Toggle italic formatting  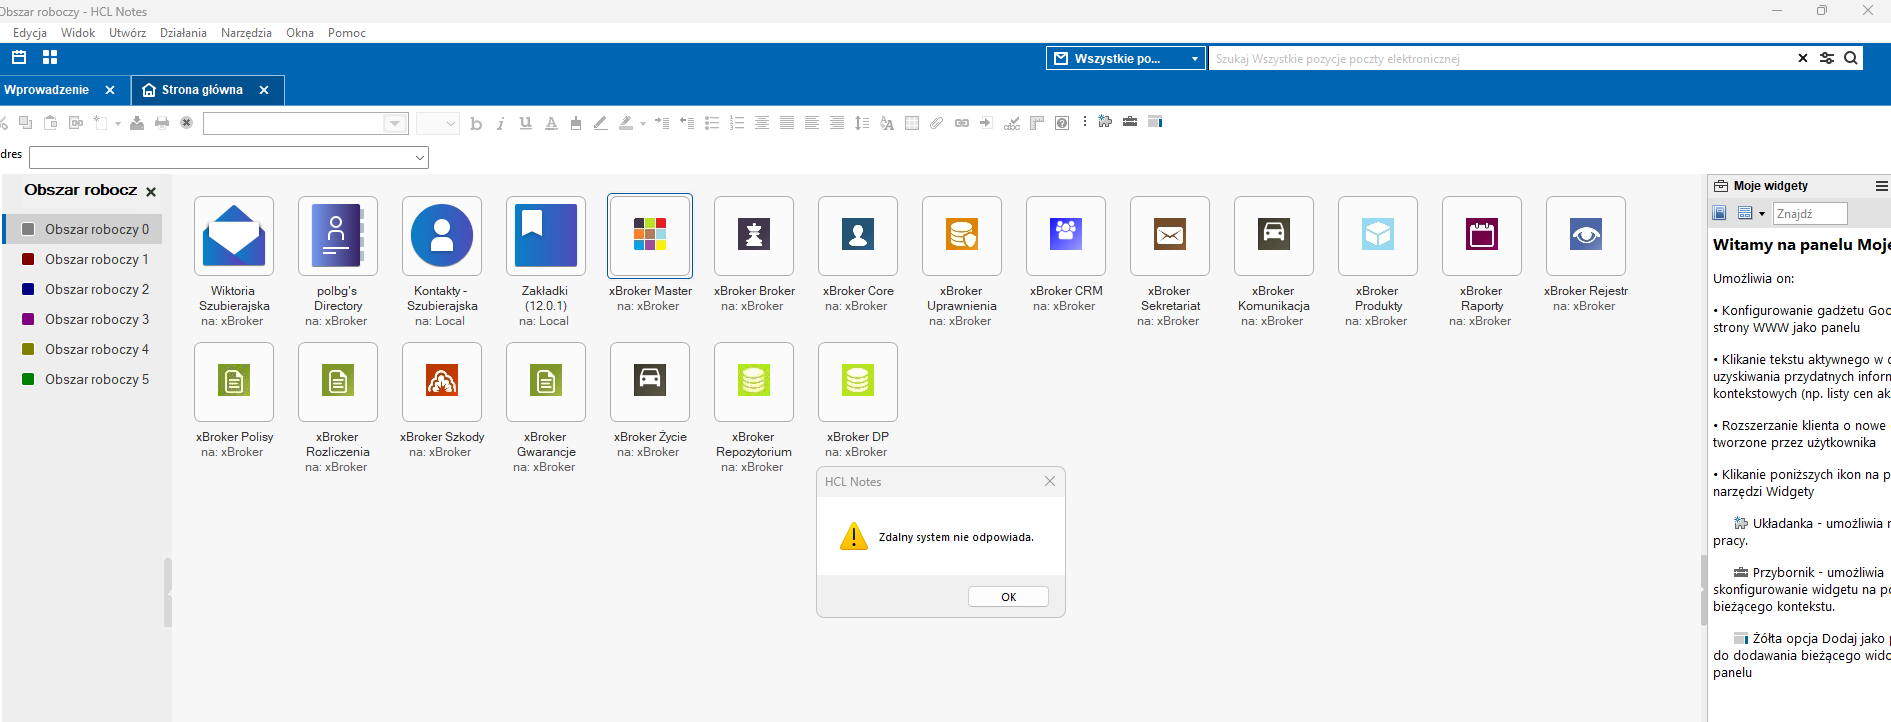(x=500, y=123)
